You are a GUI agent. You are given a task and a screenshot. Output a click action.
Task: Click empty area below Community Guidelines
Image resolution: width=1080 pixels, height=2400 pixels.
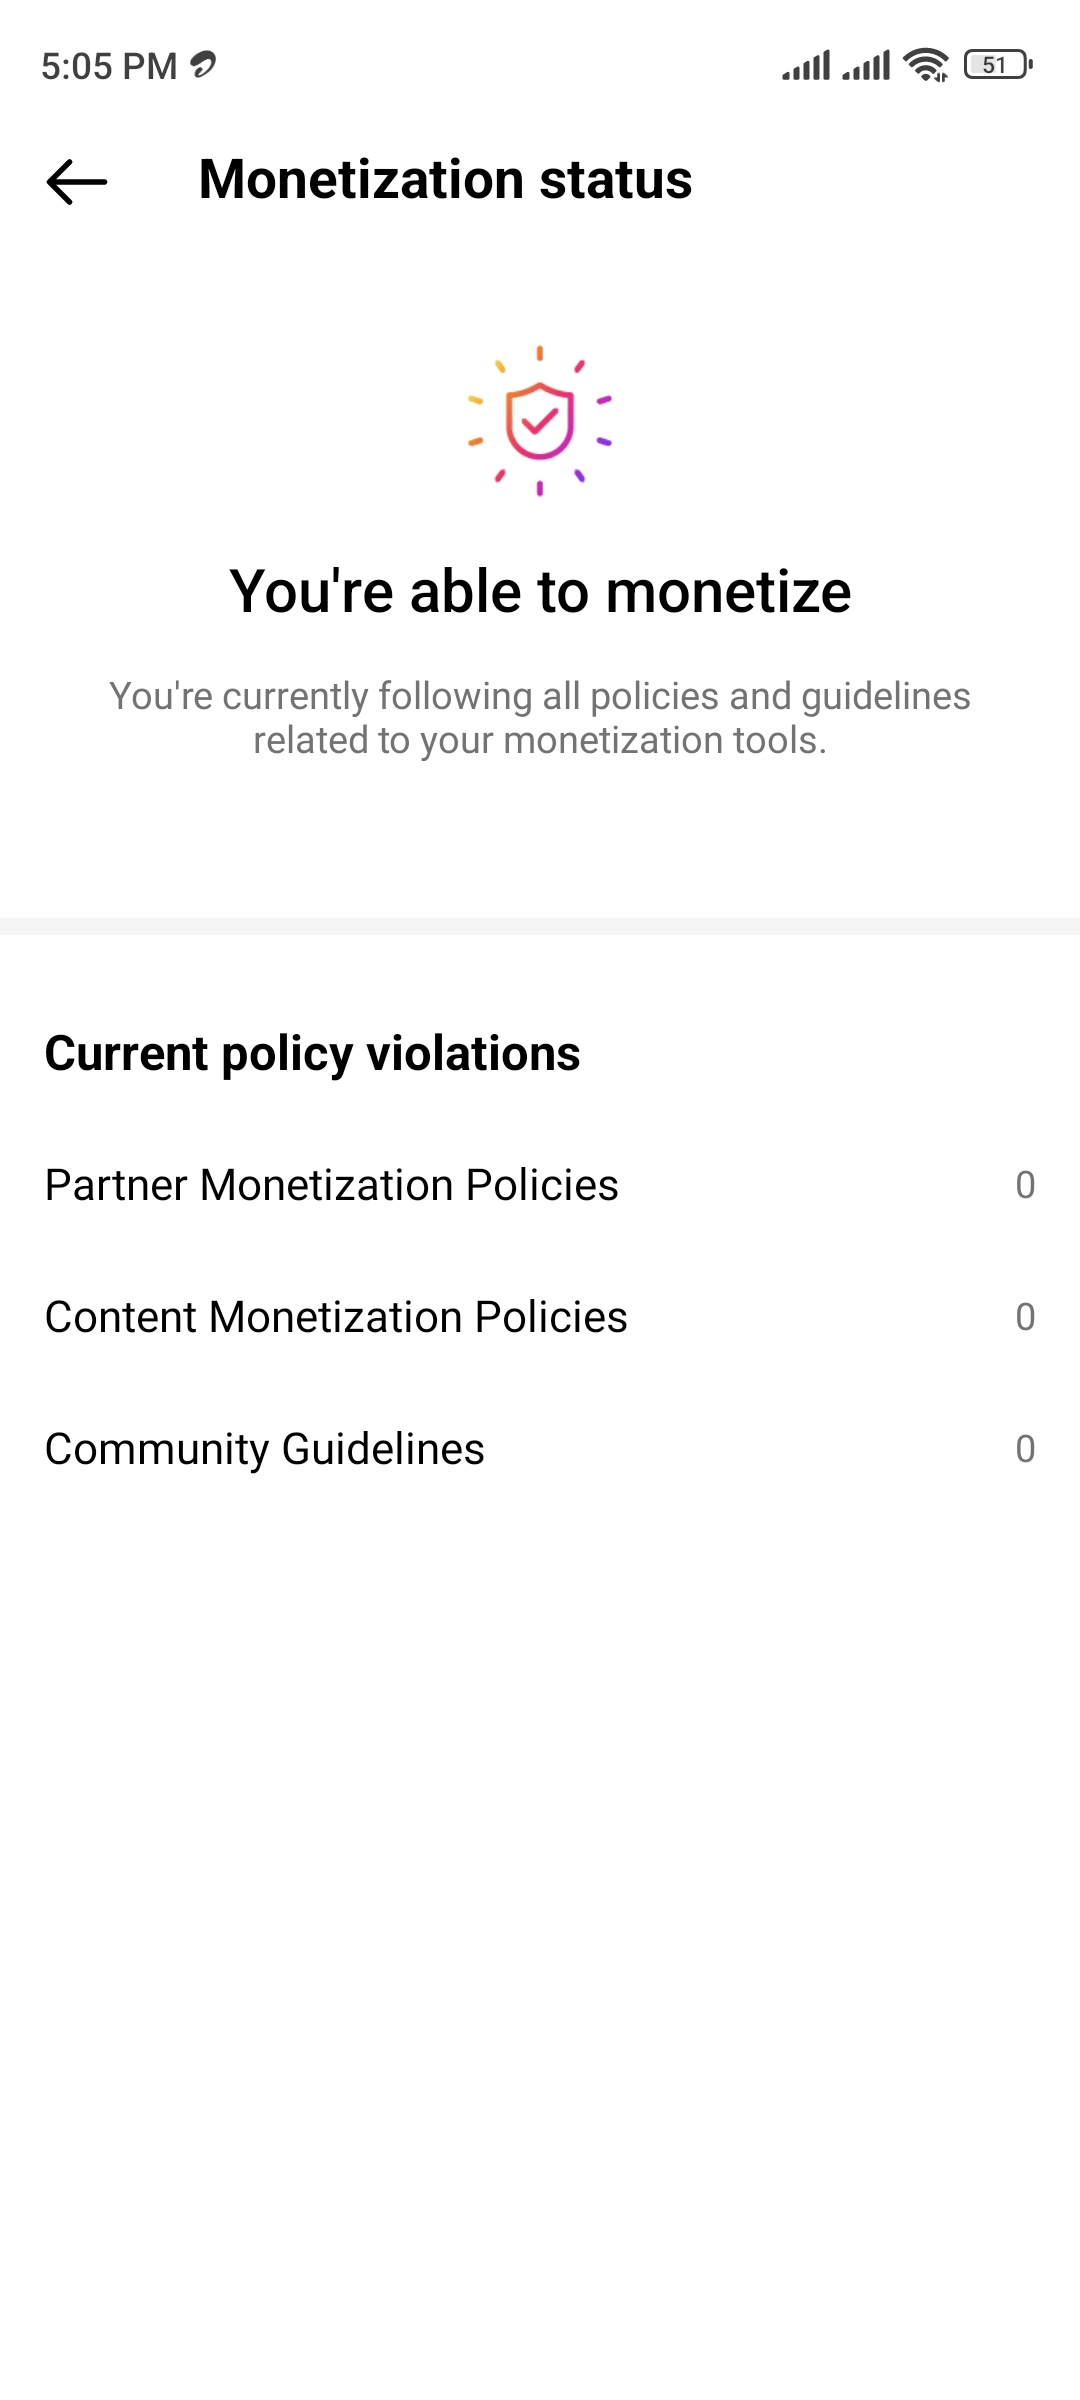540,1900
